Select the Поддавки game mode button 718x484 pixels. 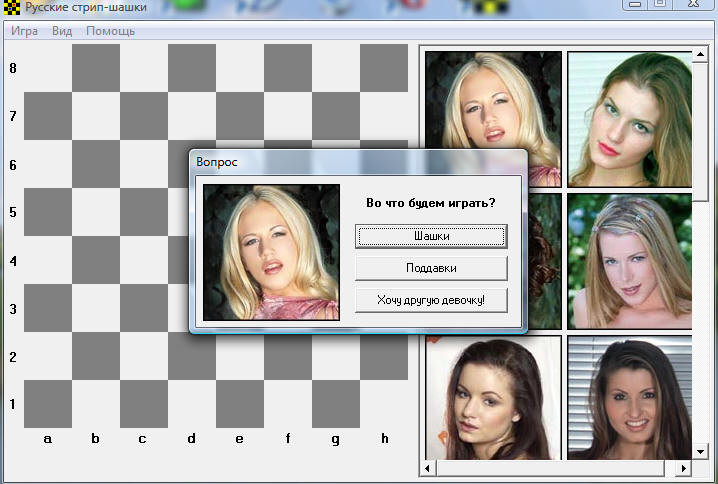click(431, 268)
